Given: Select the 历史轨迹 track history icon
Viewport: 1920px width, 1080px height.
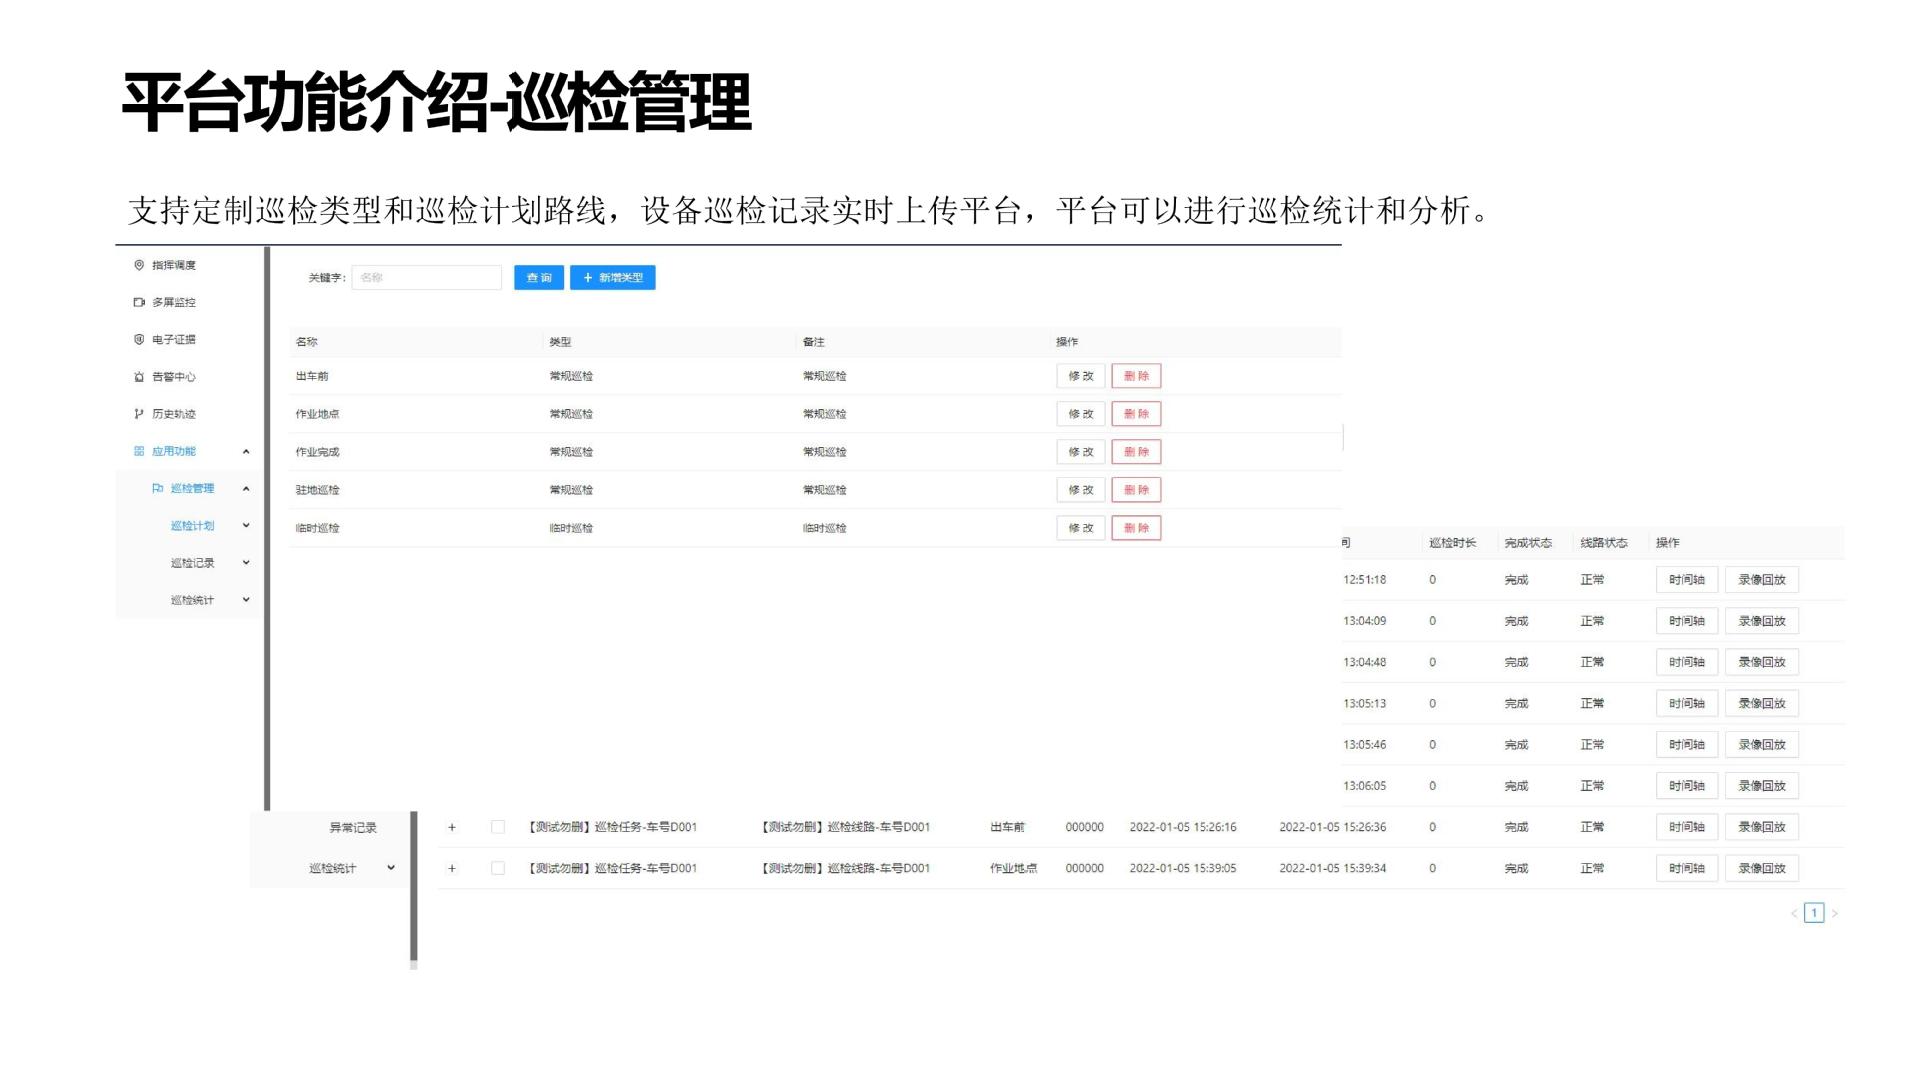Looking at the screenshot, I should (138, 413).
